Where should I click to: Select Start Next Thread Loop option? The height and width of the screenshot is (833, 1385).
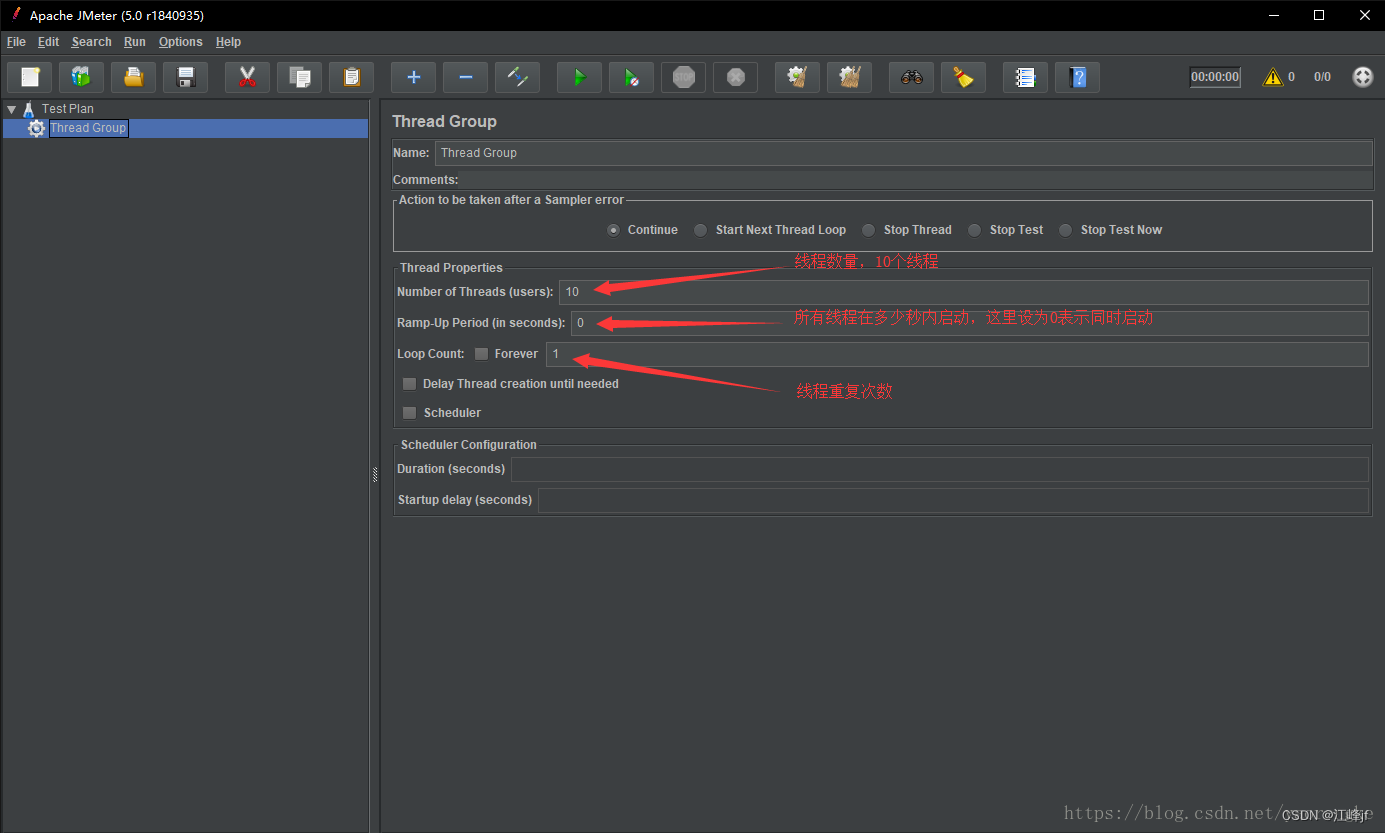click(701, 230)
